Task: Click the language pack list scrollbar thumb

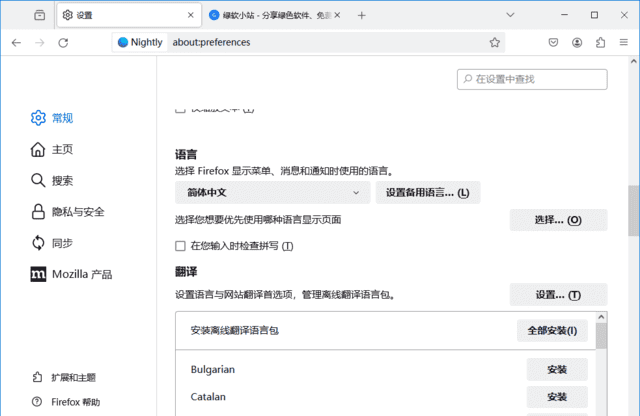Action: tap(601, 336)
